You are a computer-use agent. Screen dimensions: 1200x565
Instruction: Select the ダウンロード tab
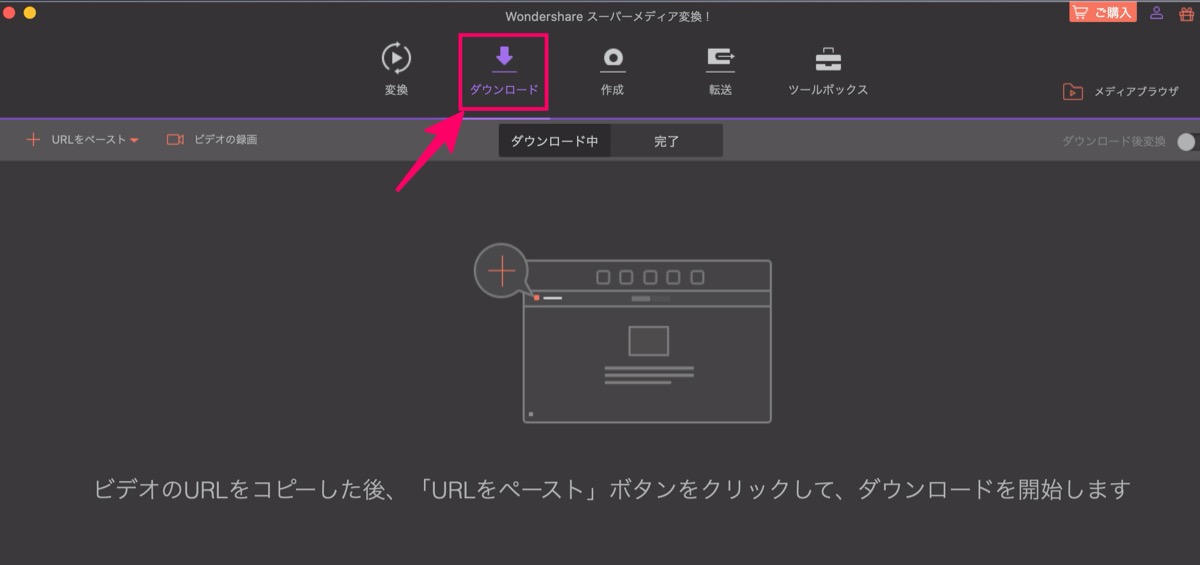coord(504,70)
